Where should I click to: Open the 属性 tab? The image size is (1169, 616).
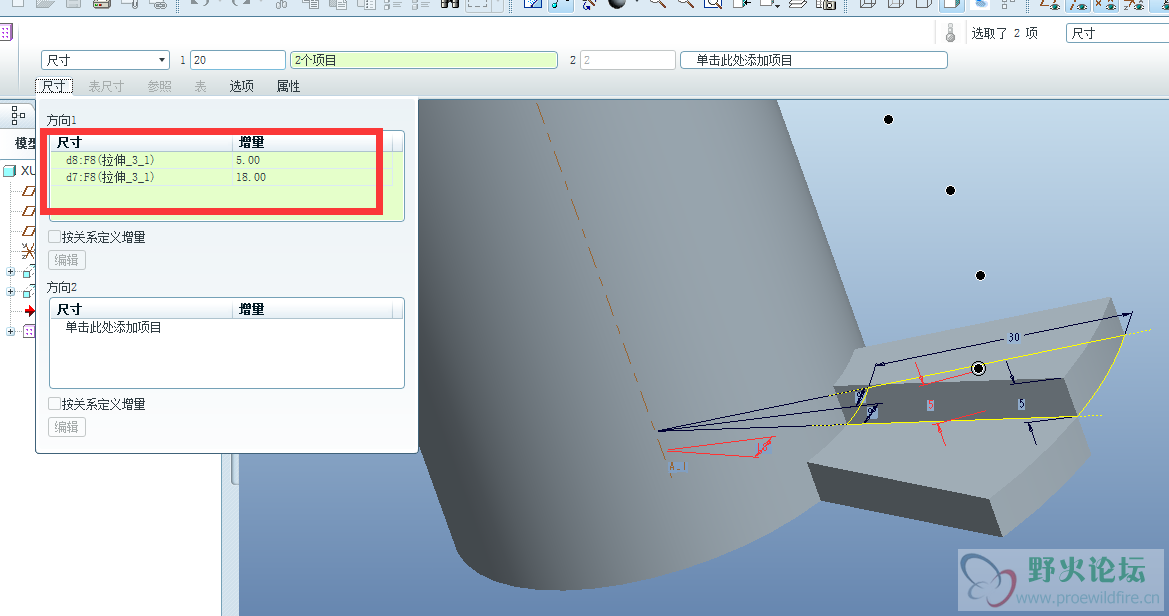click(x=288, y=86)
